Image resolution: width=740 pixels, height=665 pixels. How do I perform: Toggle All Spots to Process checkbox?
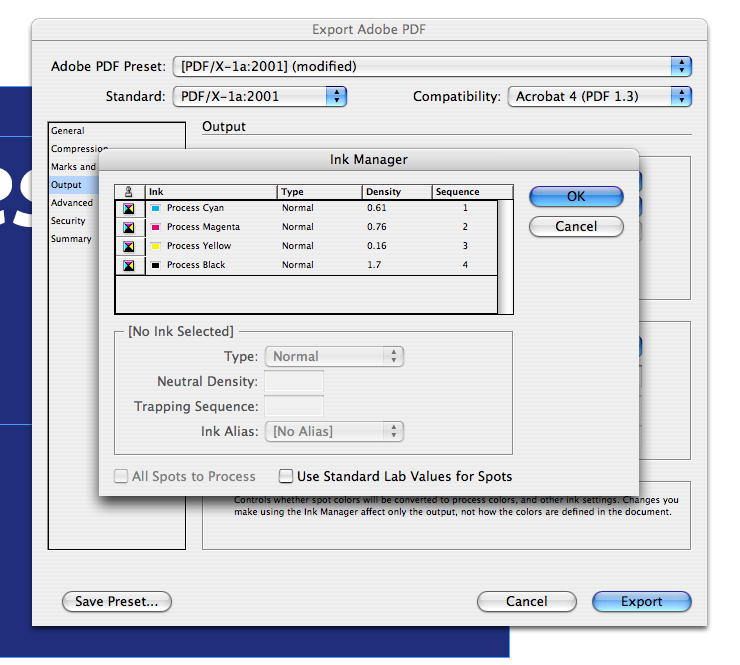point(121,476)
